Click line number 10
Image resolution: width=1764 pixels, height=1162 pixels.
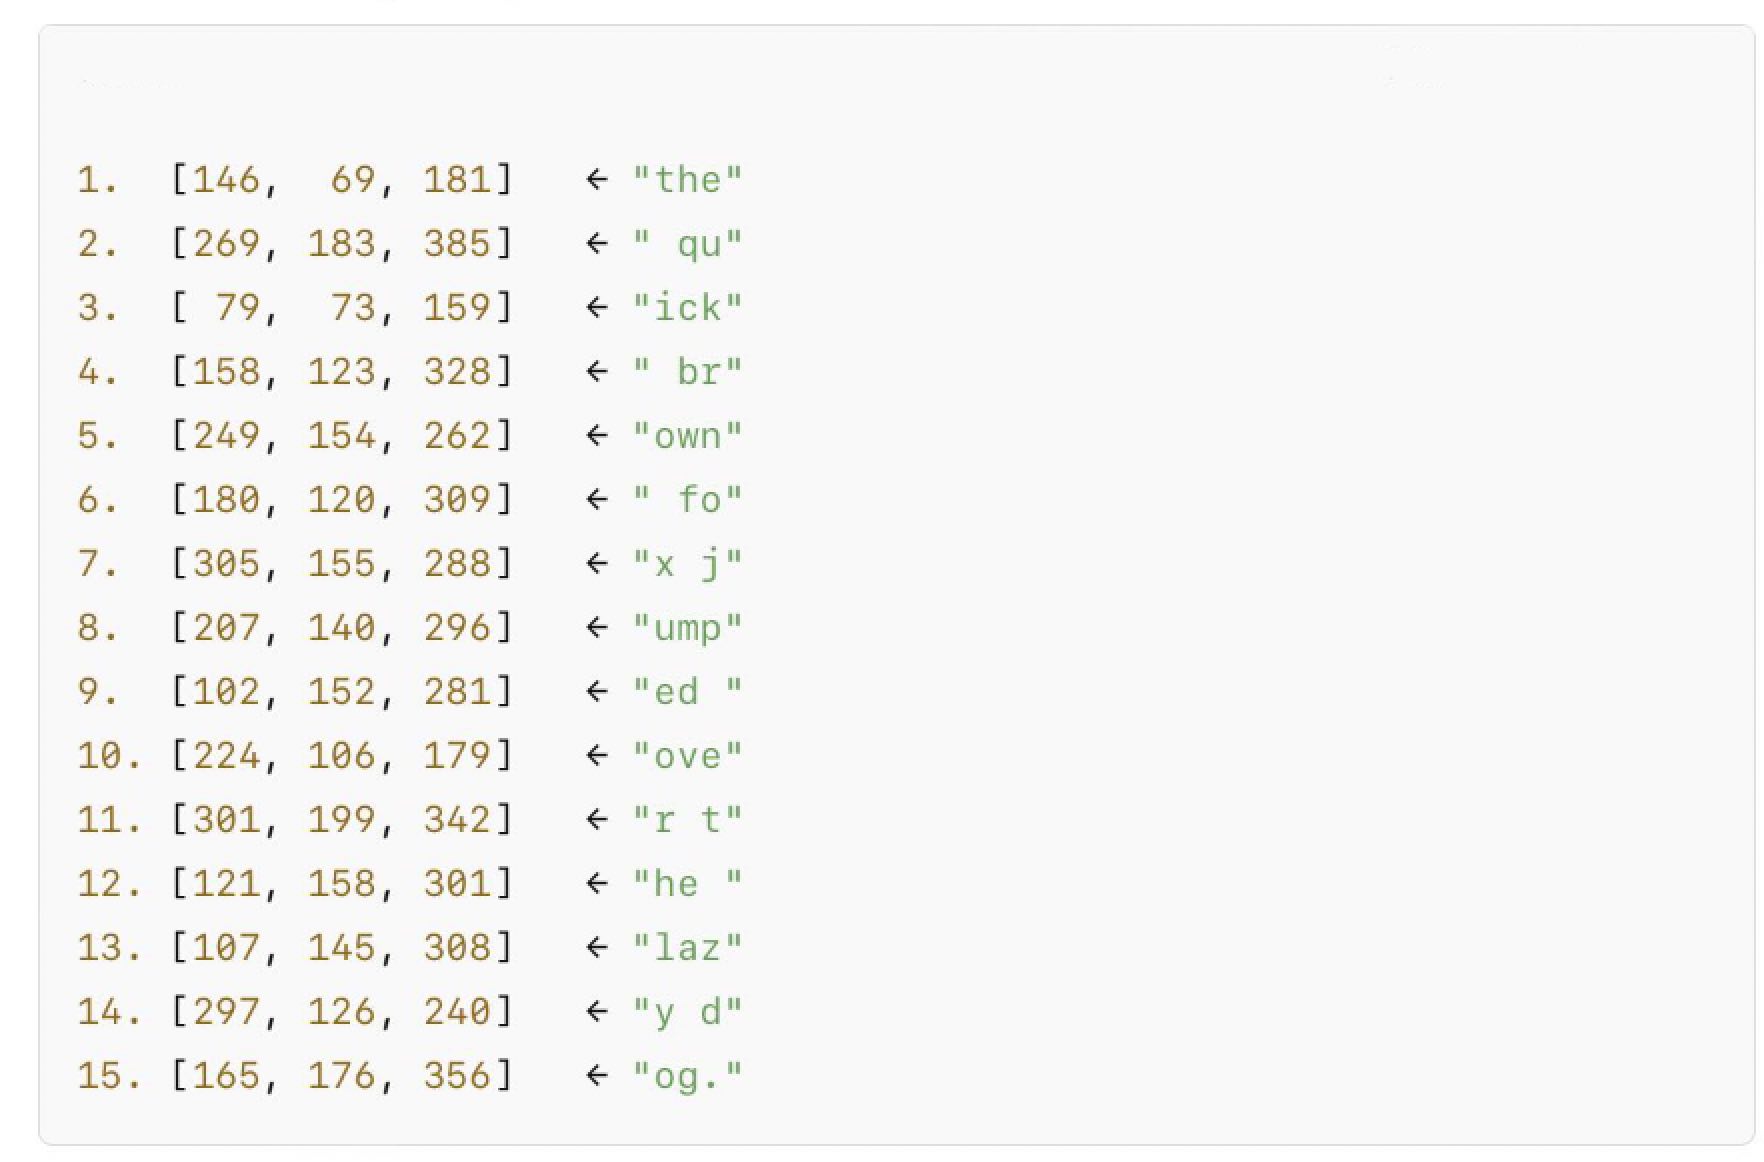[x=108, y=756]
